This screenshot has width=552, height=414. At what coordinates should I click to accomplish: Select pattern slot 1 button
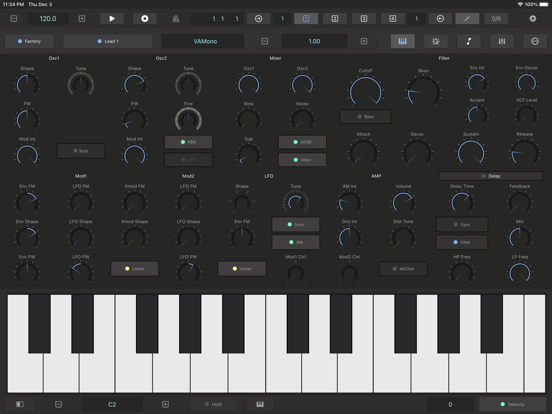click(306, 19)
